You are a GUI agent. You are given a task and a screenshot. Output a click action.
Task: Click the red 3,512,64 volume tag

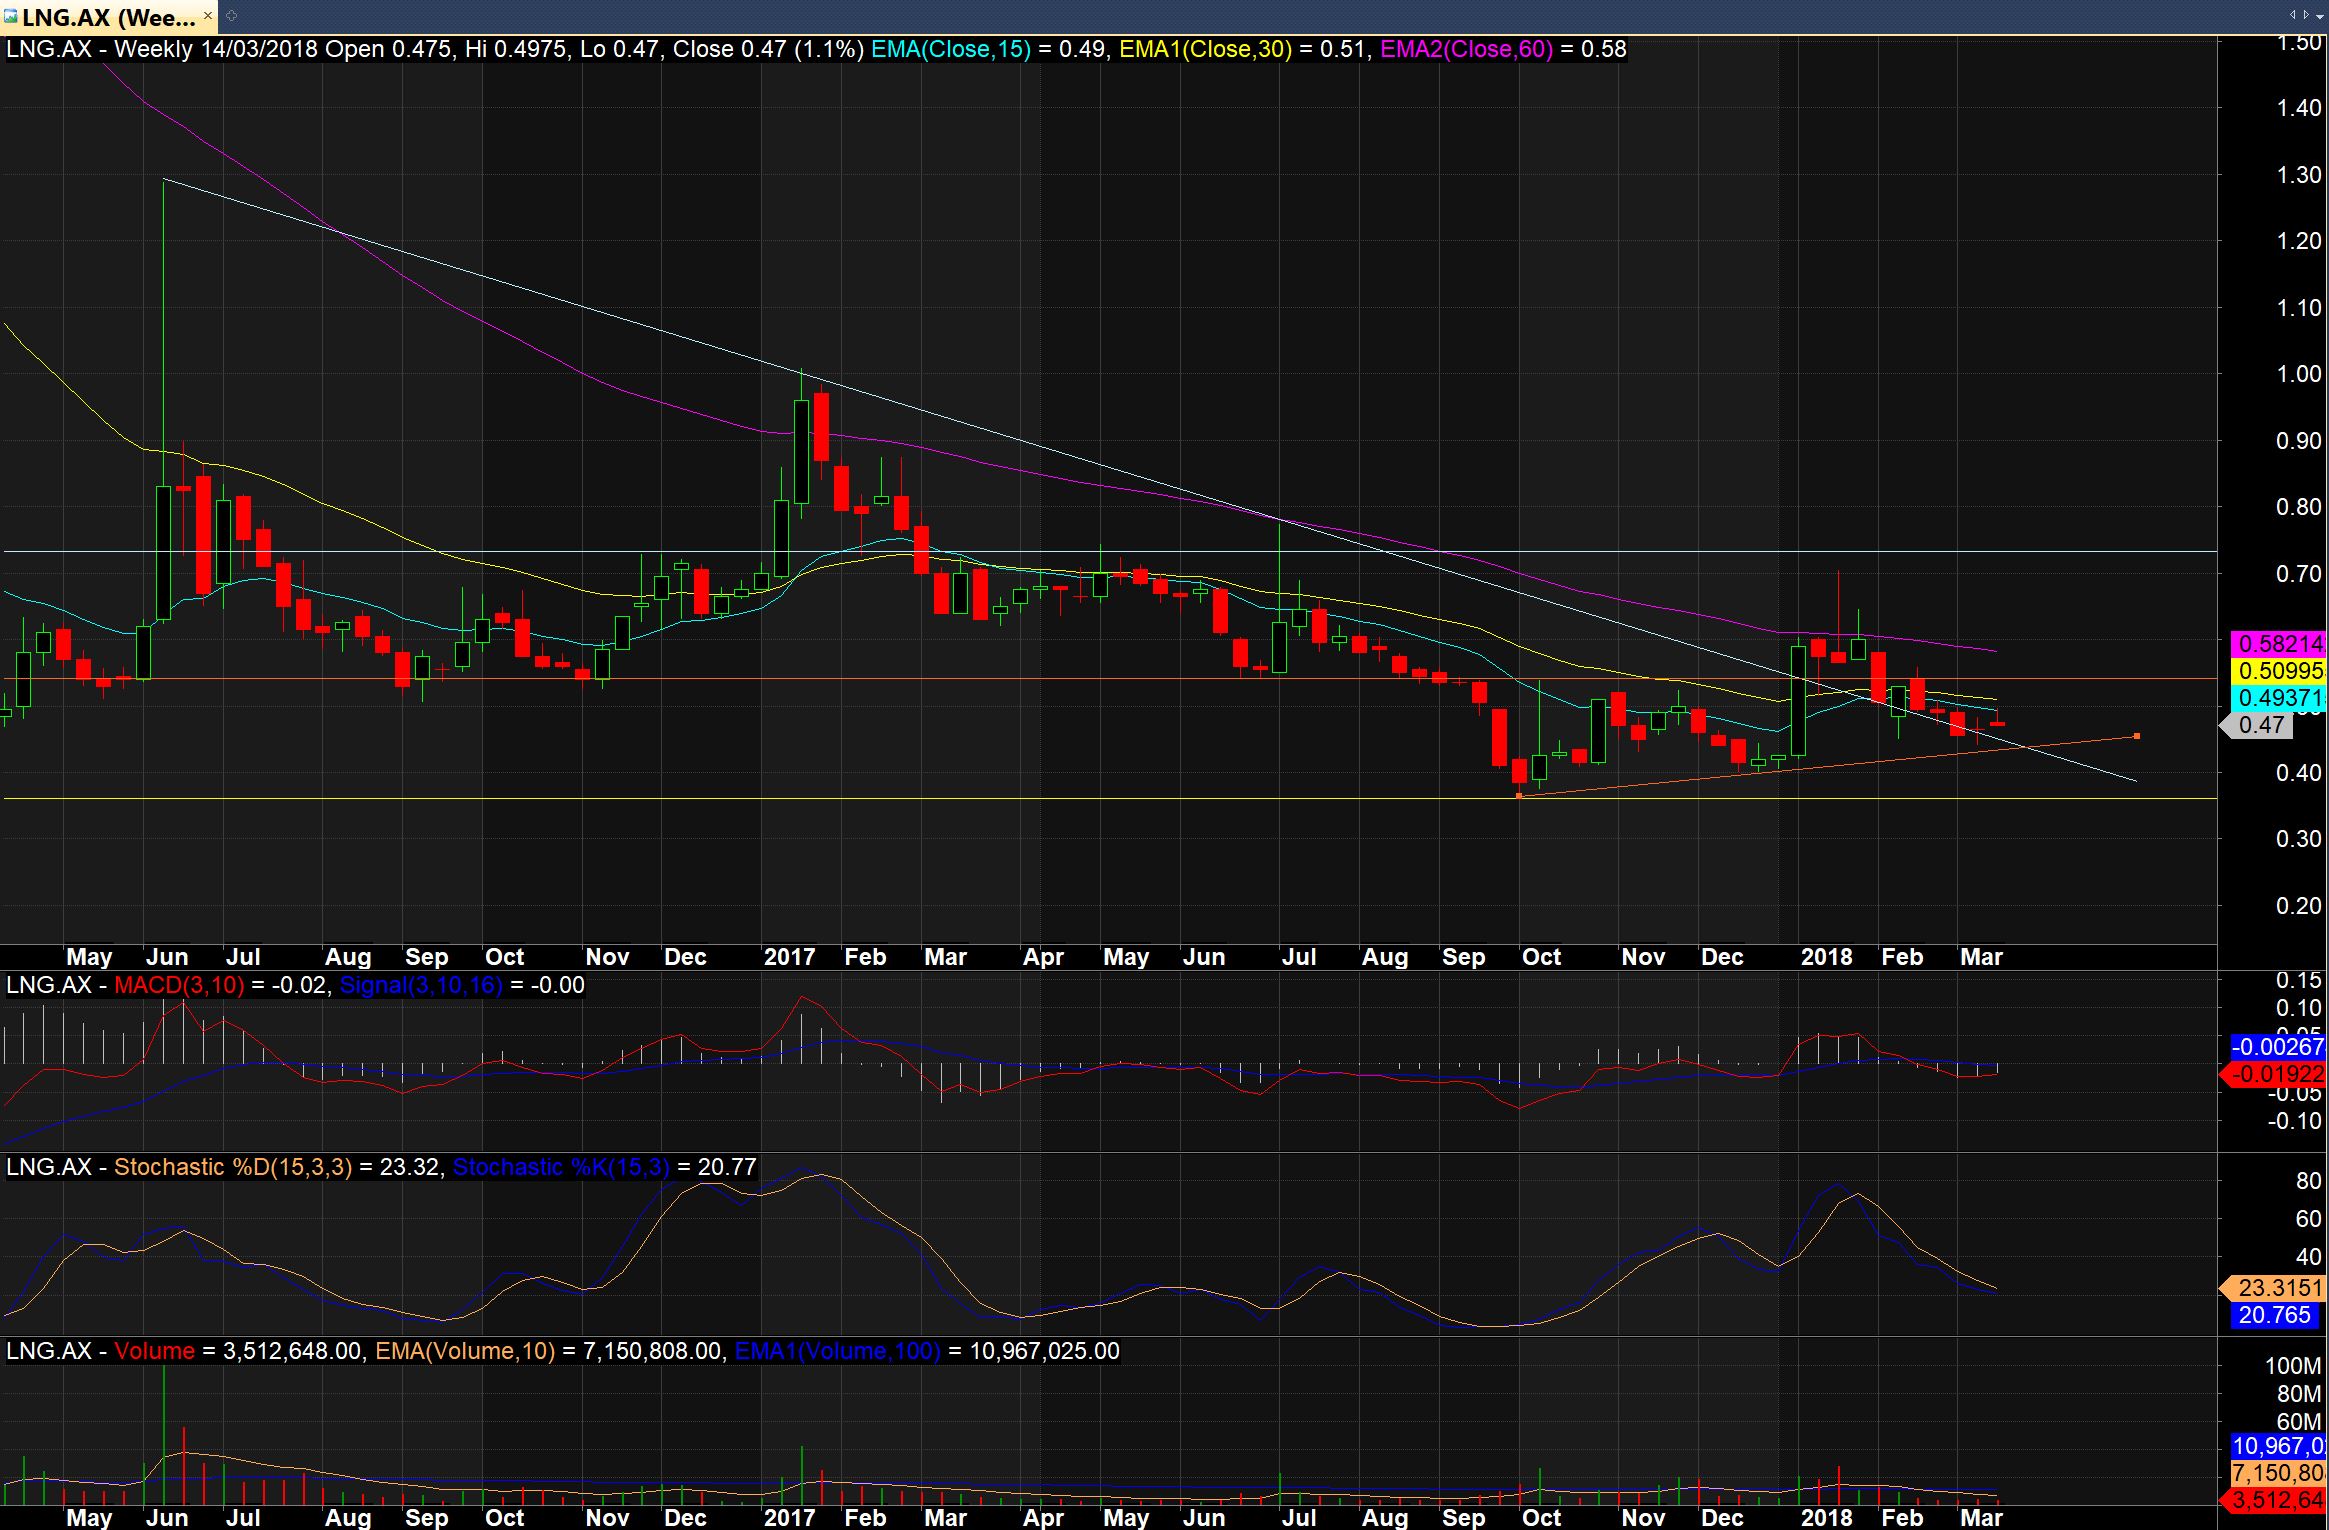tap(2275, 1500)
